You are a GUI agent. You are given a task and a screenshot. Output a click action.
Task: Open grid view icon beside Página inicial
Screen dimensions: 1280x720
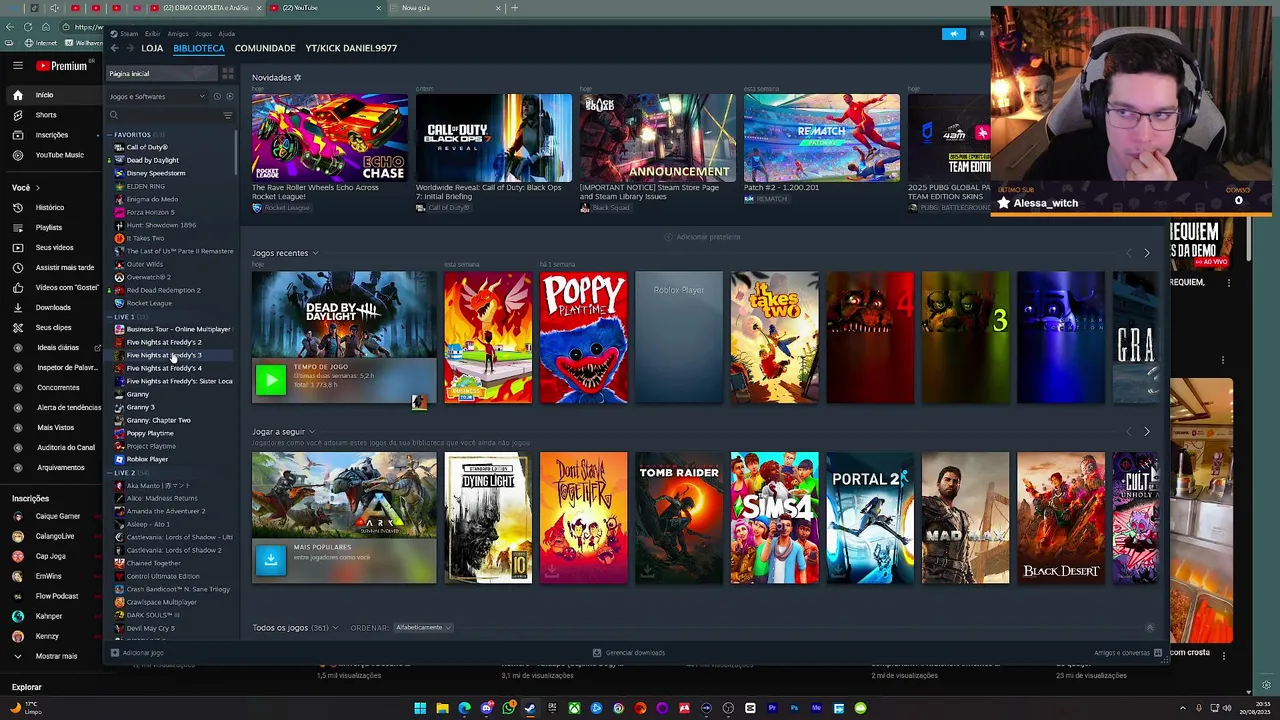click(228, 74)
